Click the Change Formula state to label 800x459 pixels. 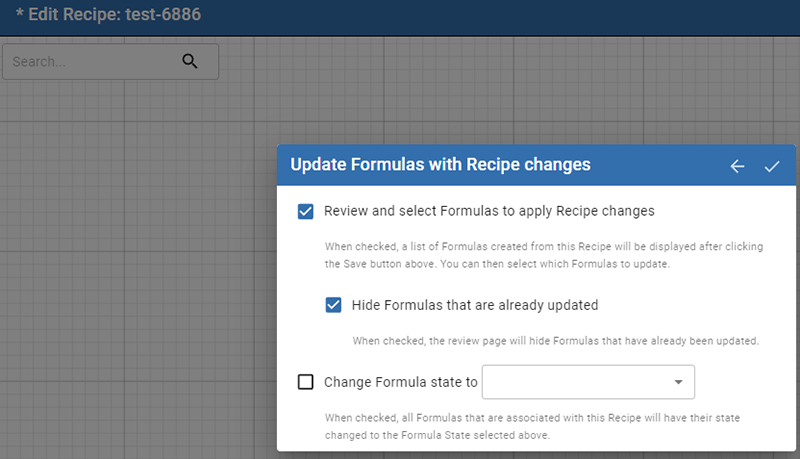point(400,382)
